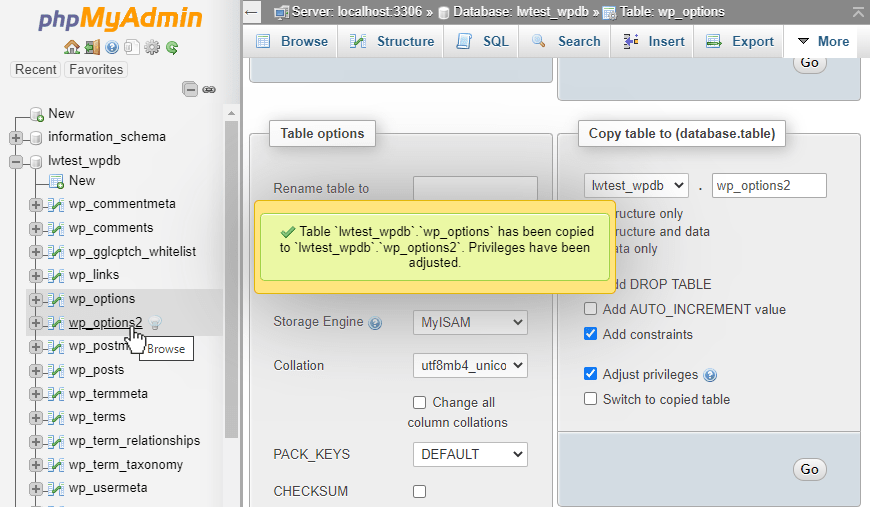870x507 pixels.
Task: Uncheck the Adjust privileges checkbox
Action: (x=590, y=374)
